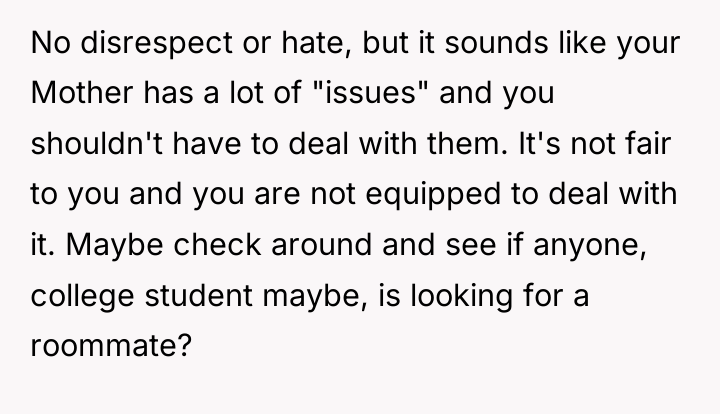Image resolution: width=720 pixels, height=414 pixels.
Task: Select the word "equipped"
Action: click(x=433, y=194)
